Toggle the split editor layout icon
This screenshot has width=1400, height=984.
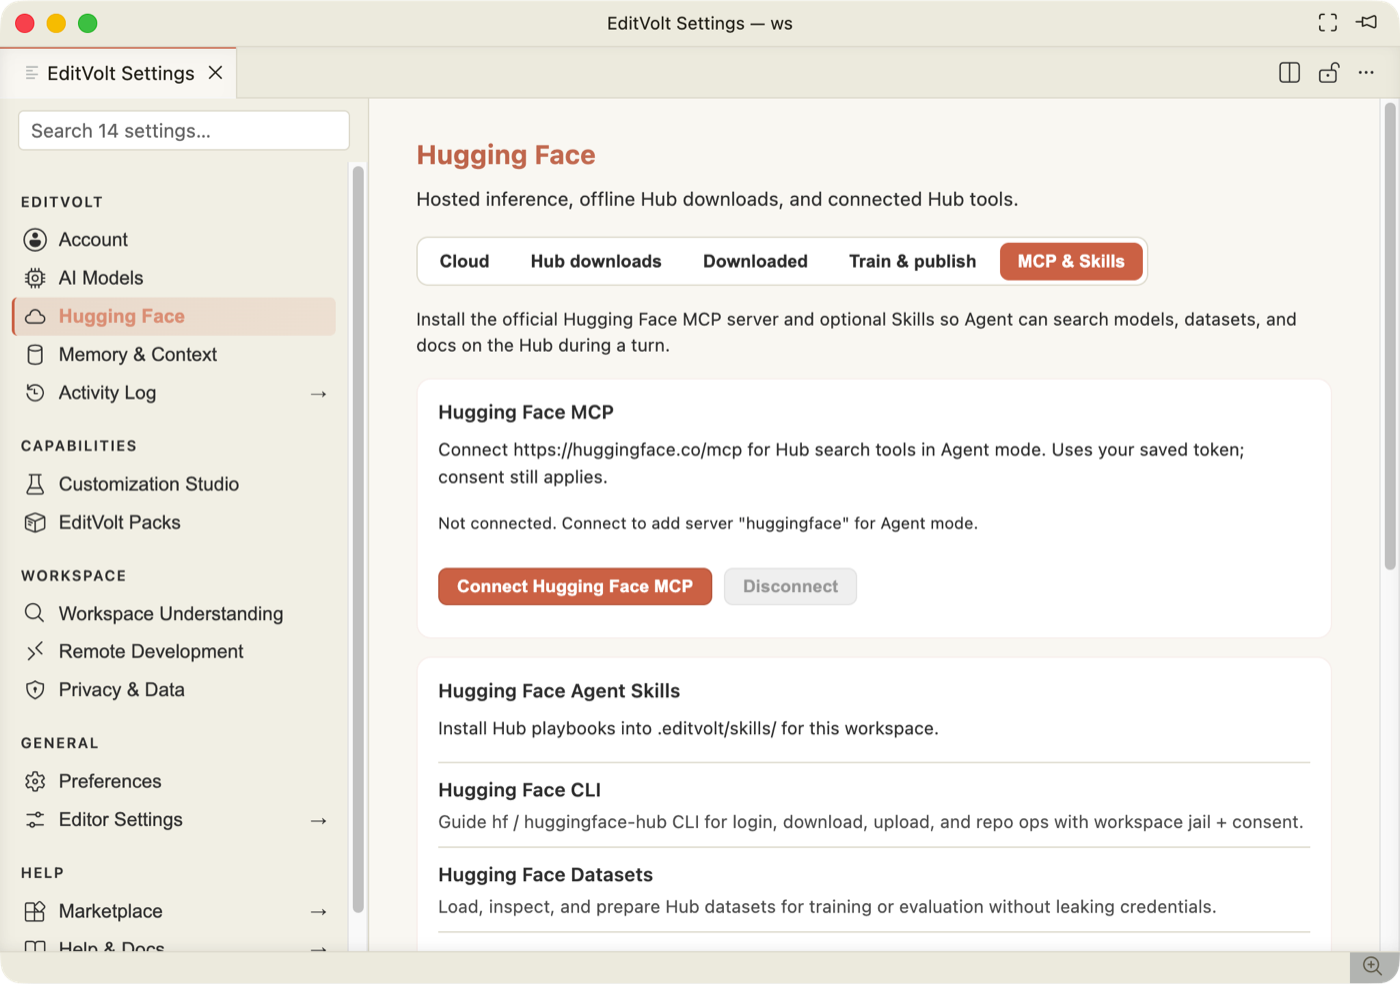pos(1290,73)
